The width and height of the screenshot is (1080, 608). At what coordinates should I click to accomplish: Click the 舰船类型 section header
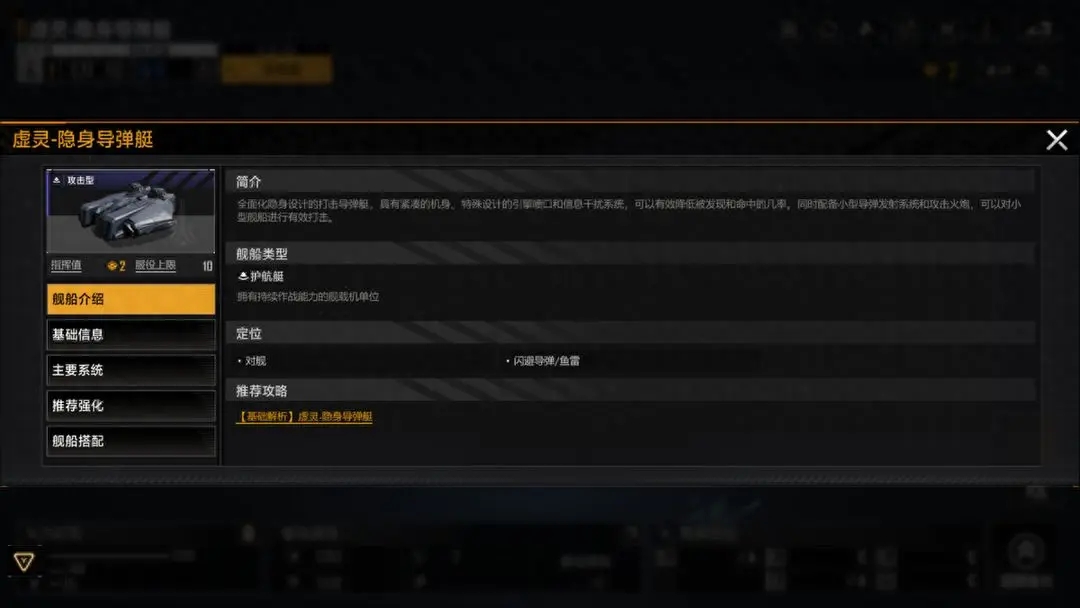(x=262, y=254)
